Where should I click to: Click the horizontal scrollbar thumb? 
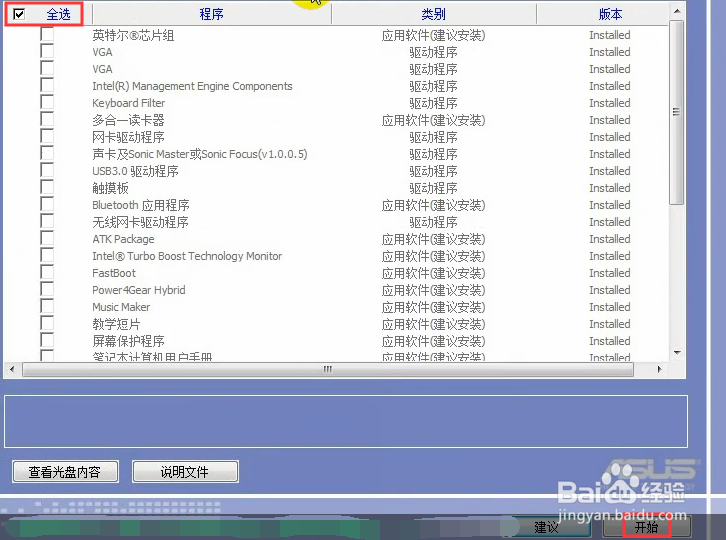tap(328, 370)
